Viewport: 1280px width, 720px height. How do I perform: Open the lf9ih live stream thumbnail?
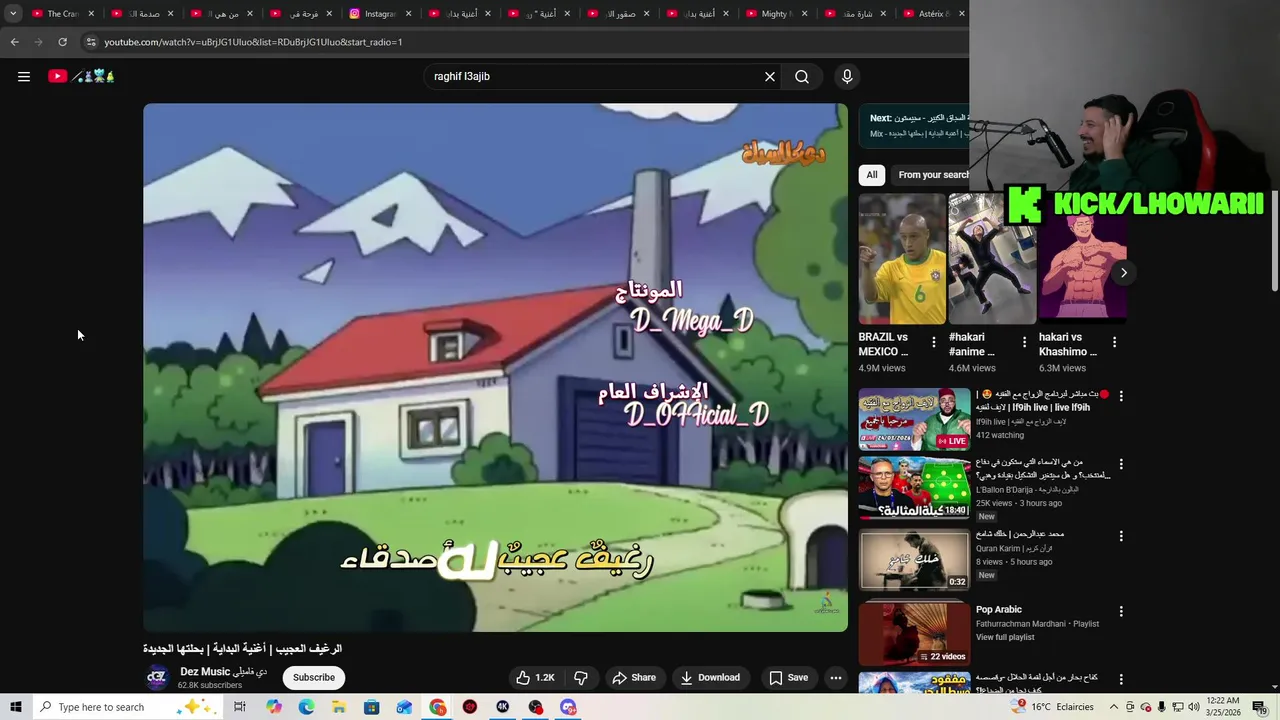pos(914,419)
